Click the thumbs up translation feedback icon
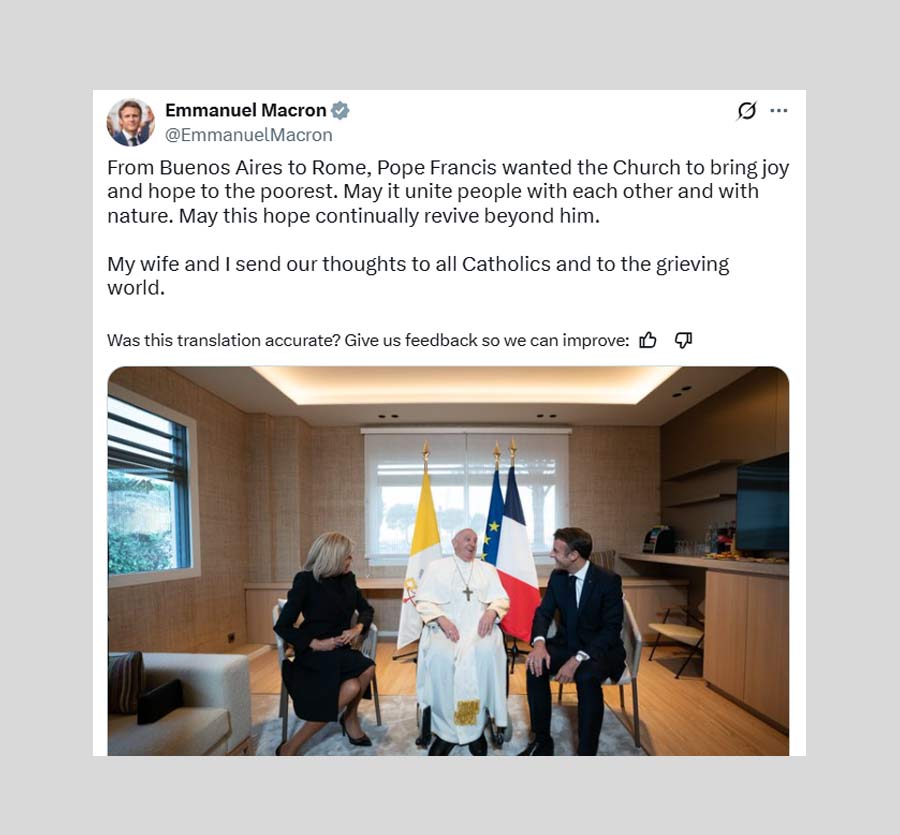This screenshot has height=835, width=900. pyautogui.click(x=648, y=340)
